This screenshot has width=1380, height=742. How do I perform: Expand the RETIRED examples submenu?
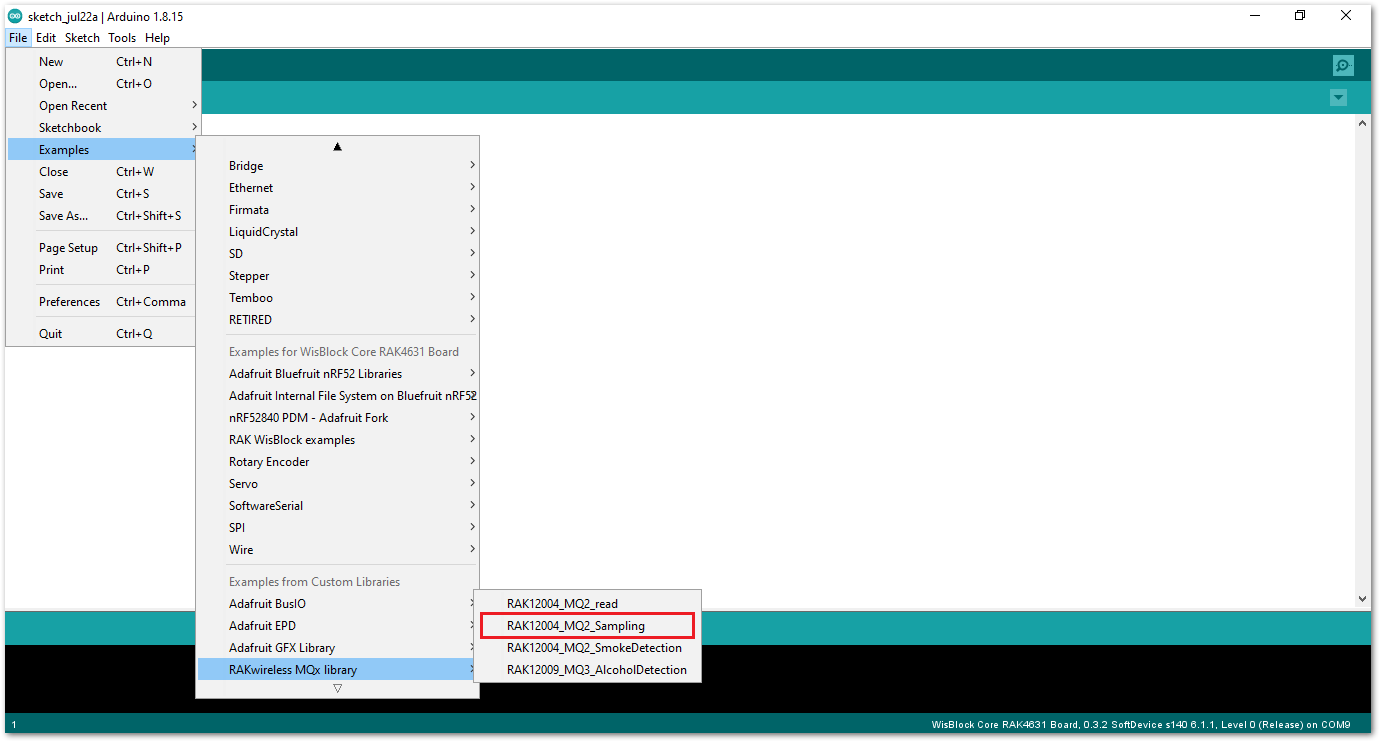click(x=338, y=320)
